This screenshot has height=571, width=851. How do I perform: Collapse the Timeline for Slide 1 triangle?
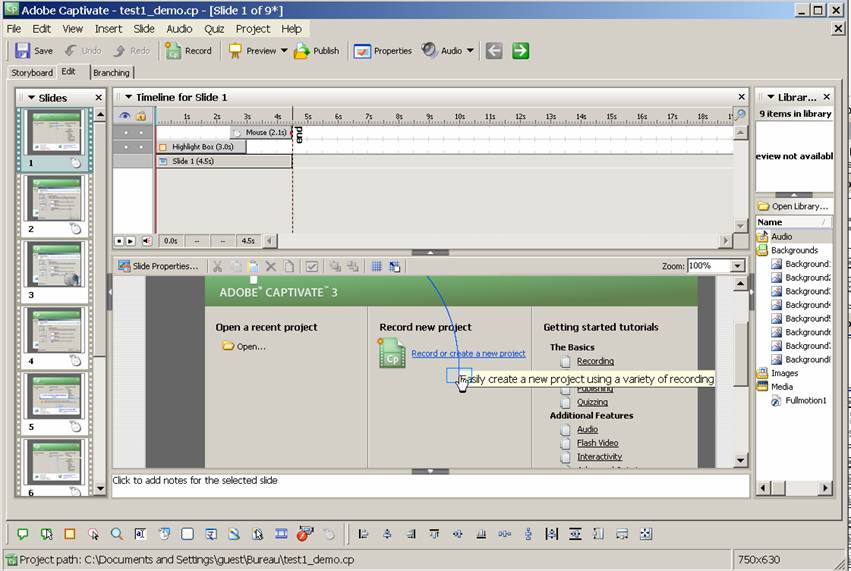click(x=129, y=97)
